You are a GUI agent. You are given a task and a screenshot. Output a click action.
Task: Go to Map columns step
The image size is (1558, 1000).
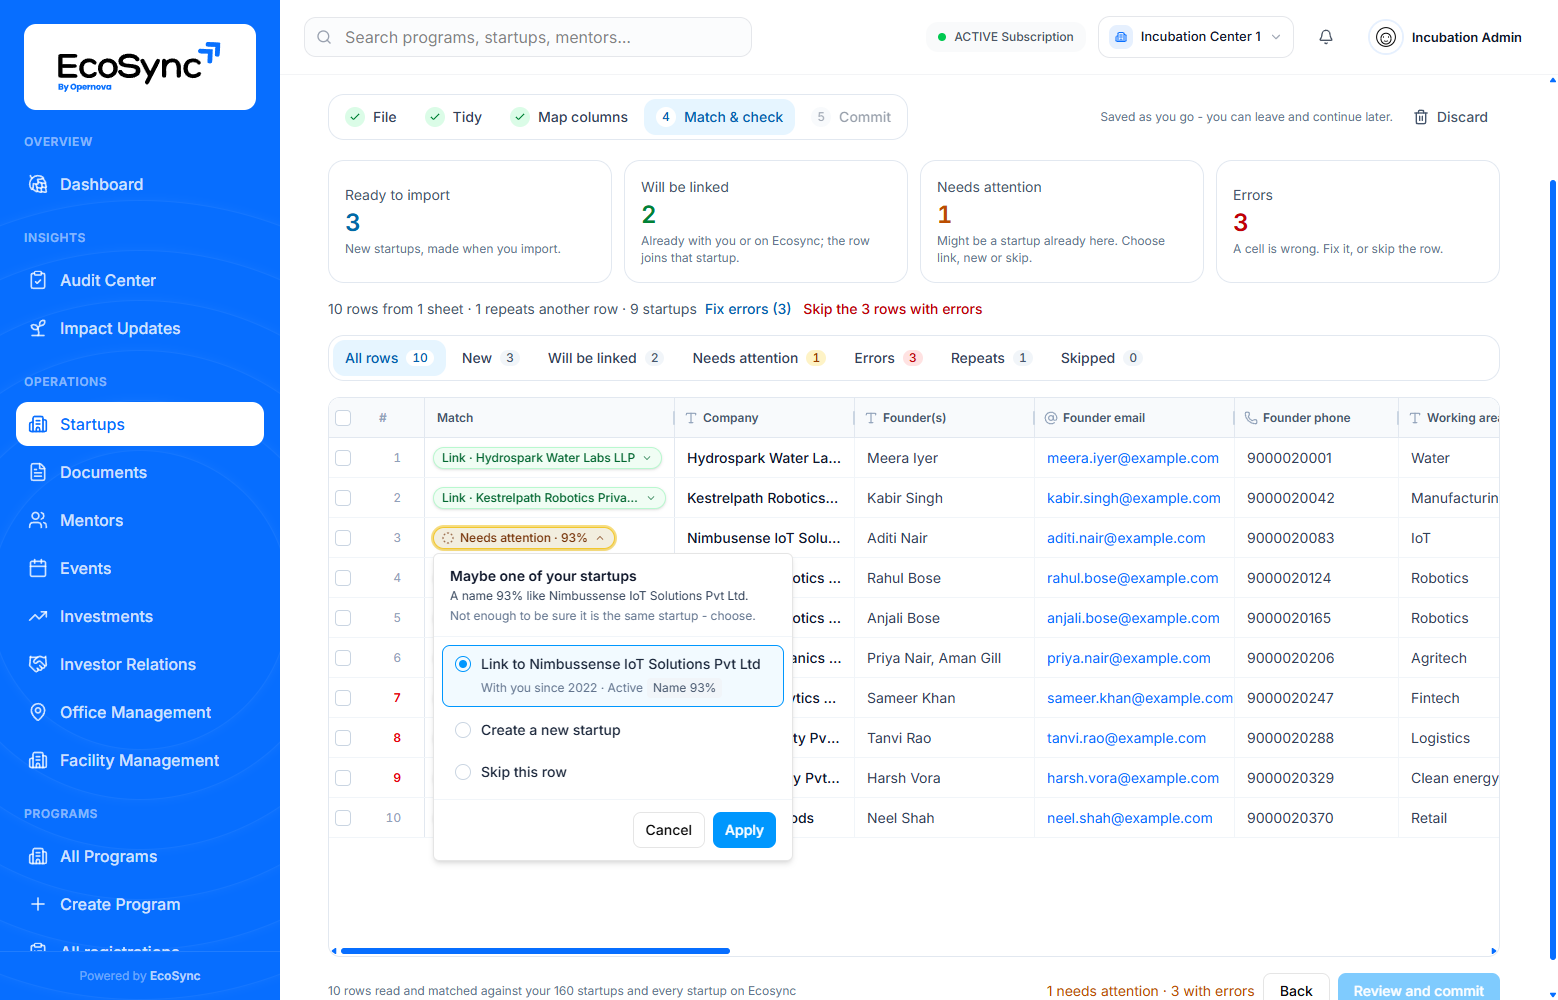(x=570, y=117)
